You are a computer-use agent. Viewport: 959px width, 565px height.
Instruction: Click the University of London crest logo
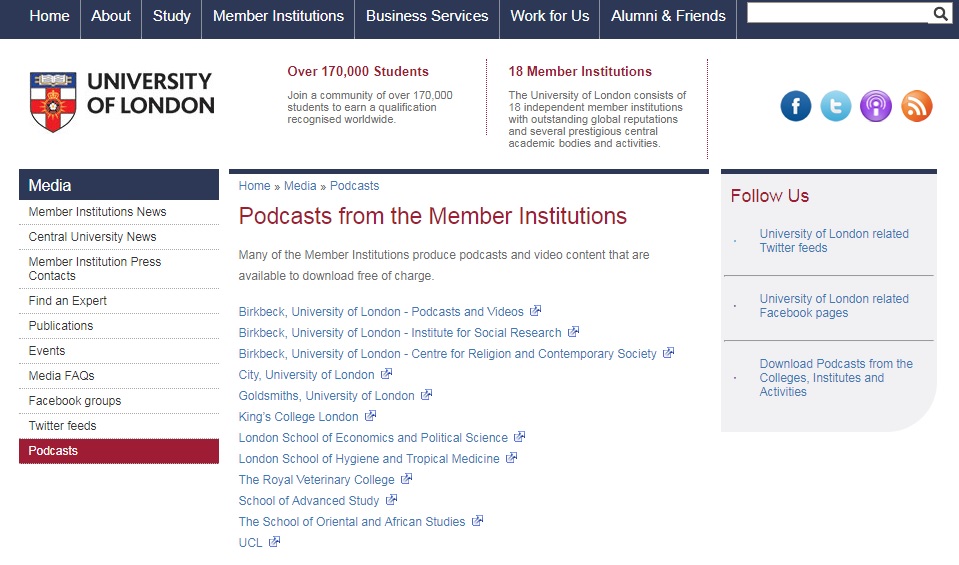(53, 102)
